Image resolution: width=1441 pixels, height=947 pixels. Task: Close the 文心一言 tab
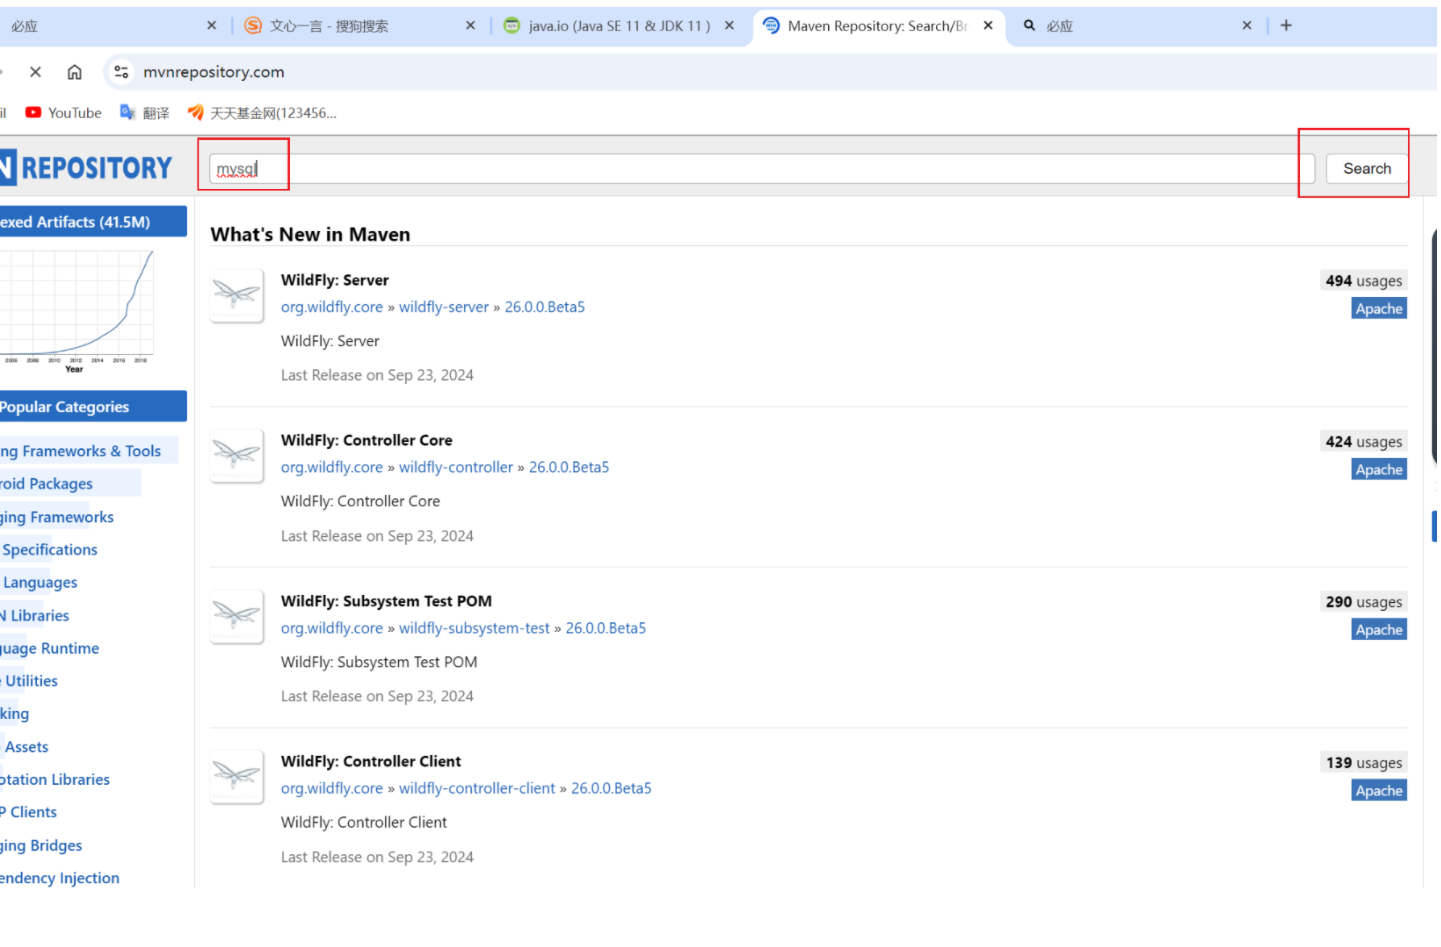tap(470, 26)
